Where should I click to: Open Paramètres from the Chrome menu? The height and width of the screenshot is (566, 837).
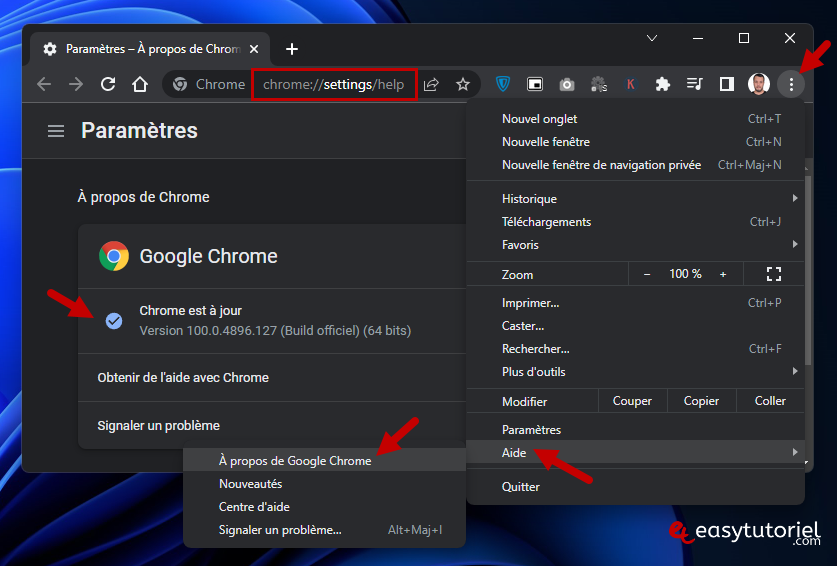635,430
